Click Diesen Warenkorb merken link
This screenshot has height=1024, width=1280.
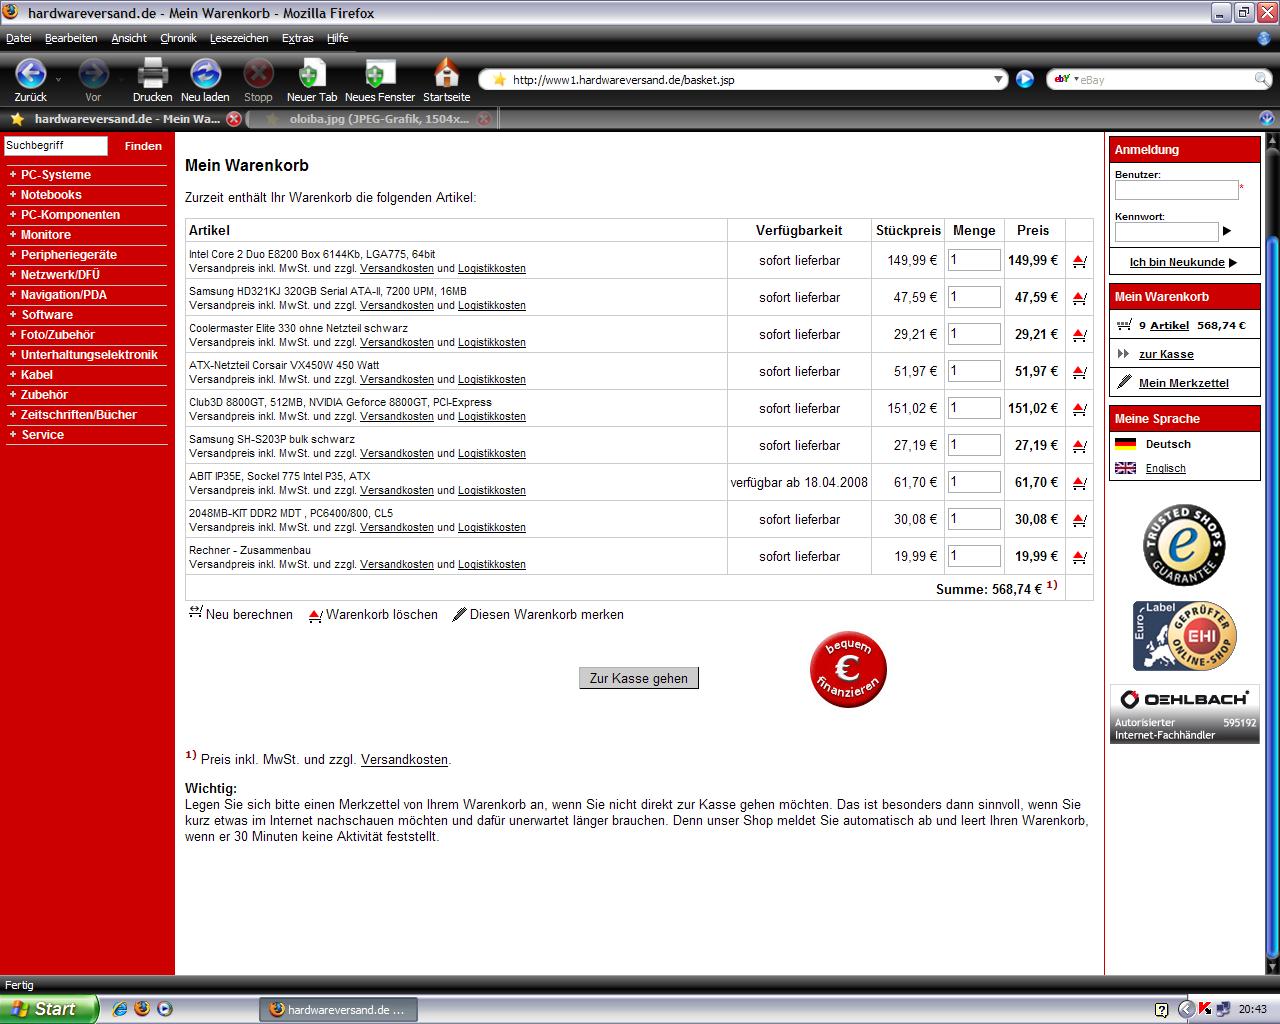pos(538,614)
